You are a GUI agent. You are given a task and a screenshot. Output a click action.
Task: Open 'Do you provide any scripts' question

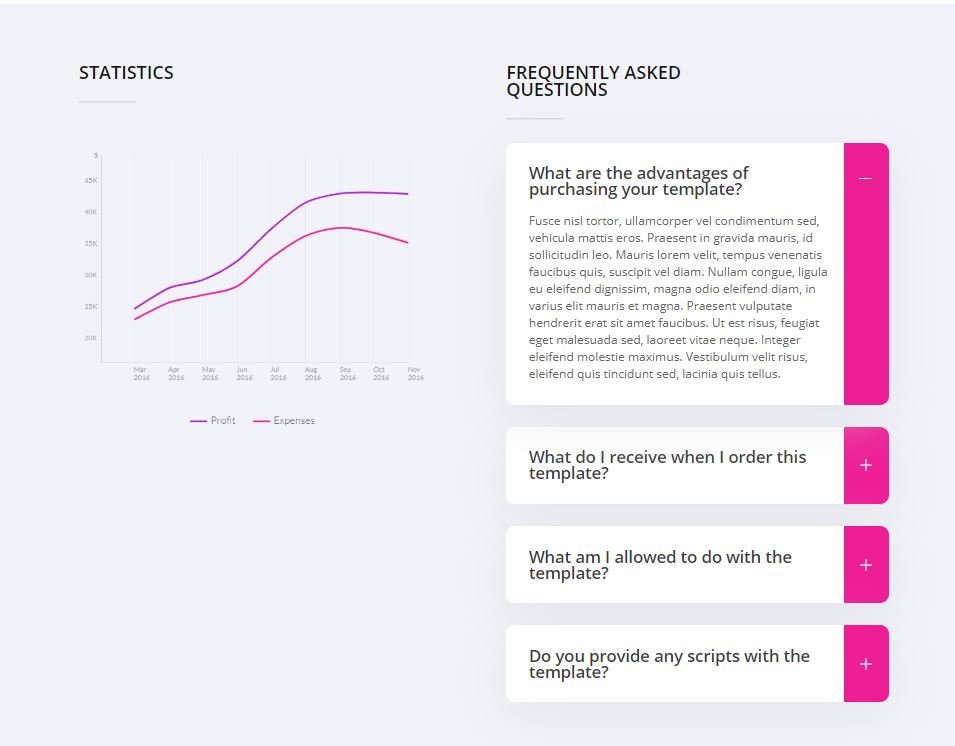click(669, 664)
